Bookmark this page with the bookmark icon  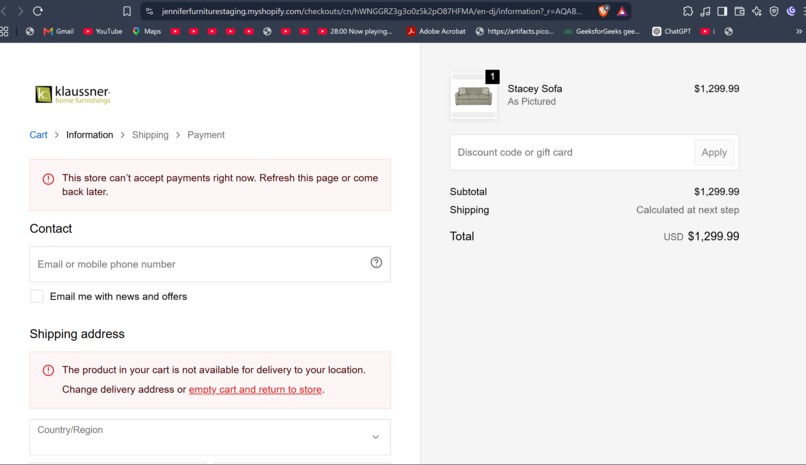(x=126, y=11)
